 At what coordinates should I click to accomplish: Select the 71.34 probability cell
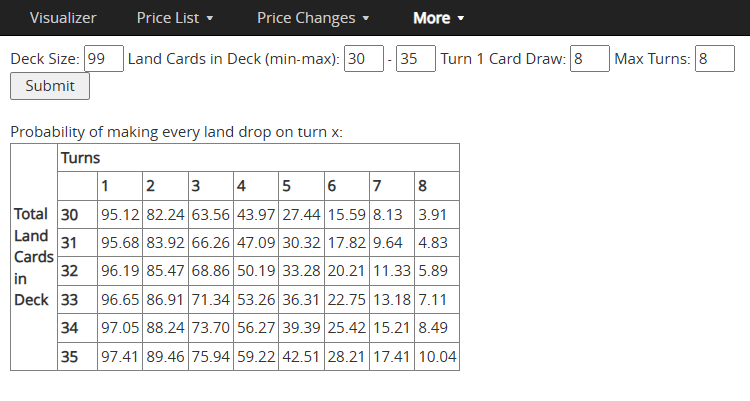coord(210,300)
